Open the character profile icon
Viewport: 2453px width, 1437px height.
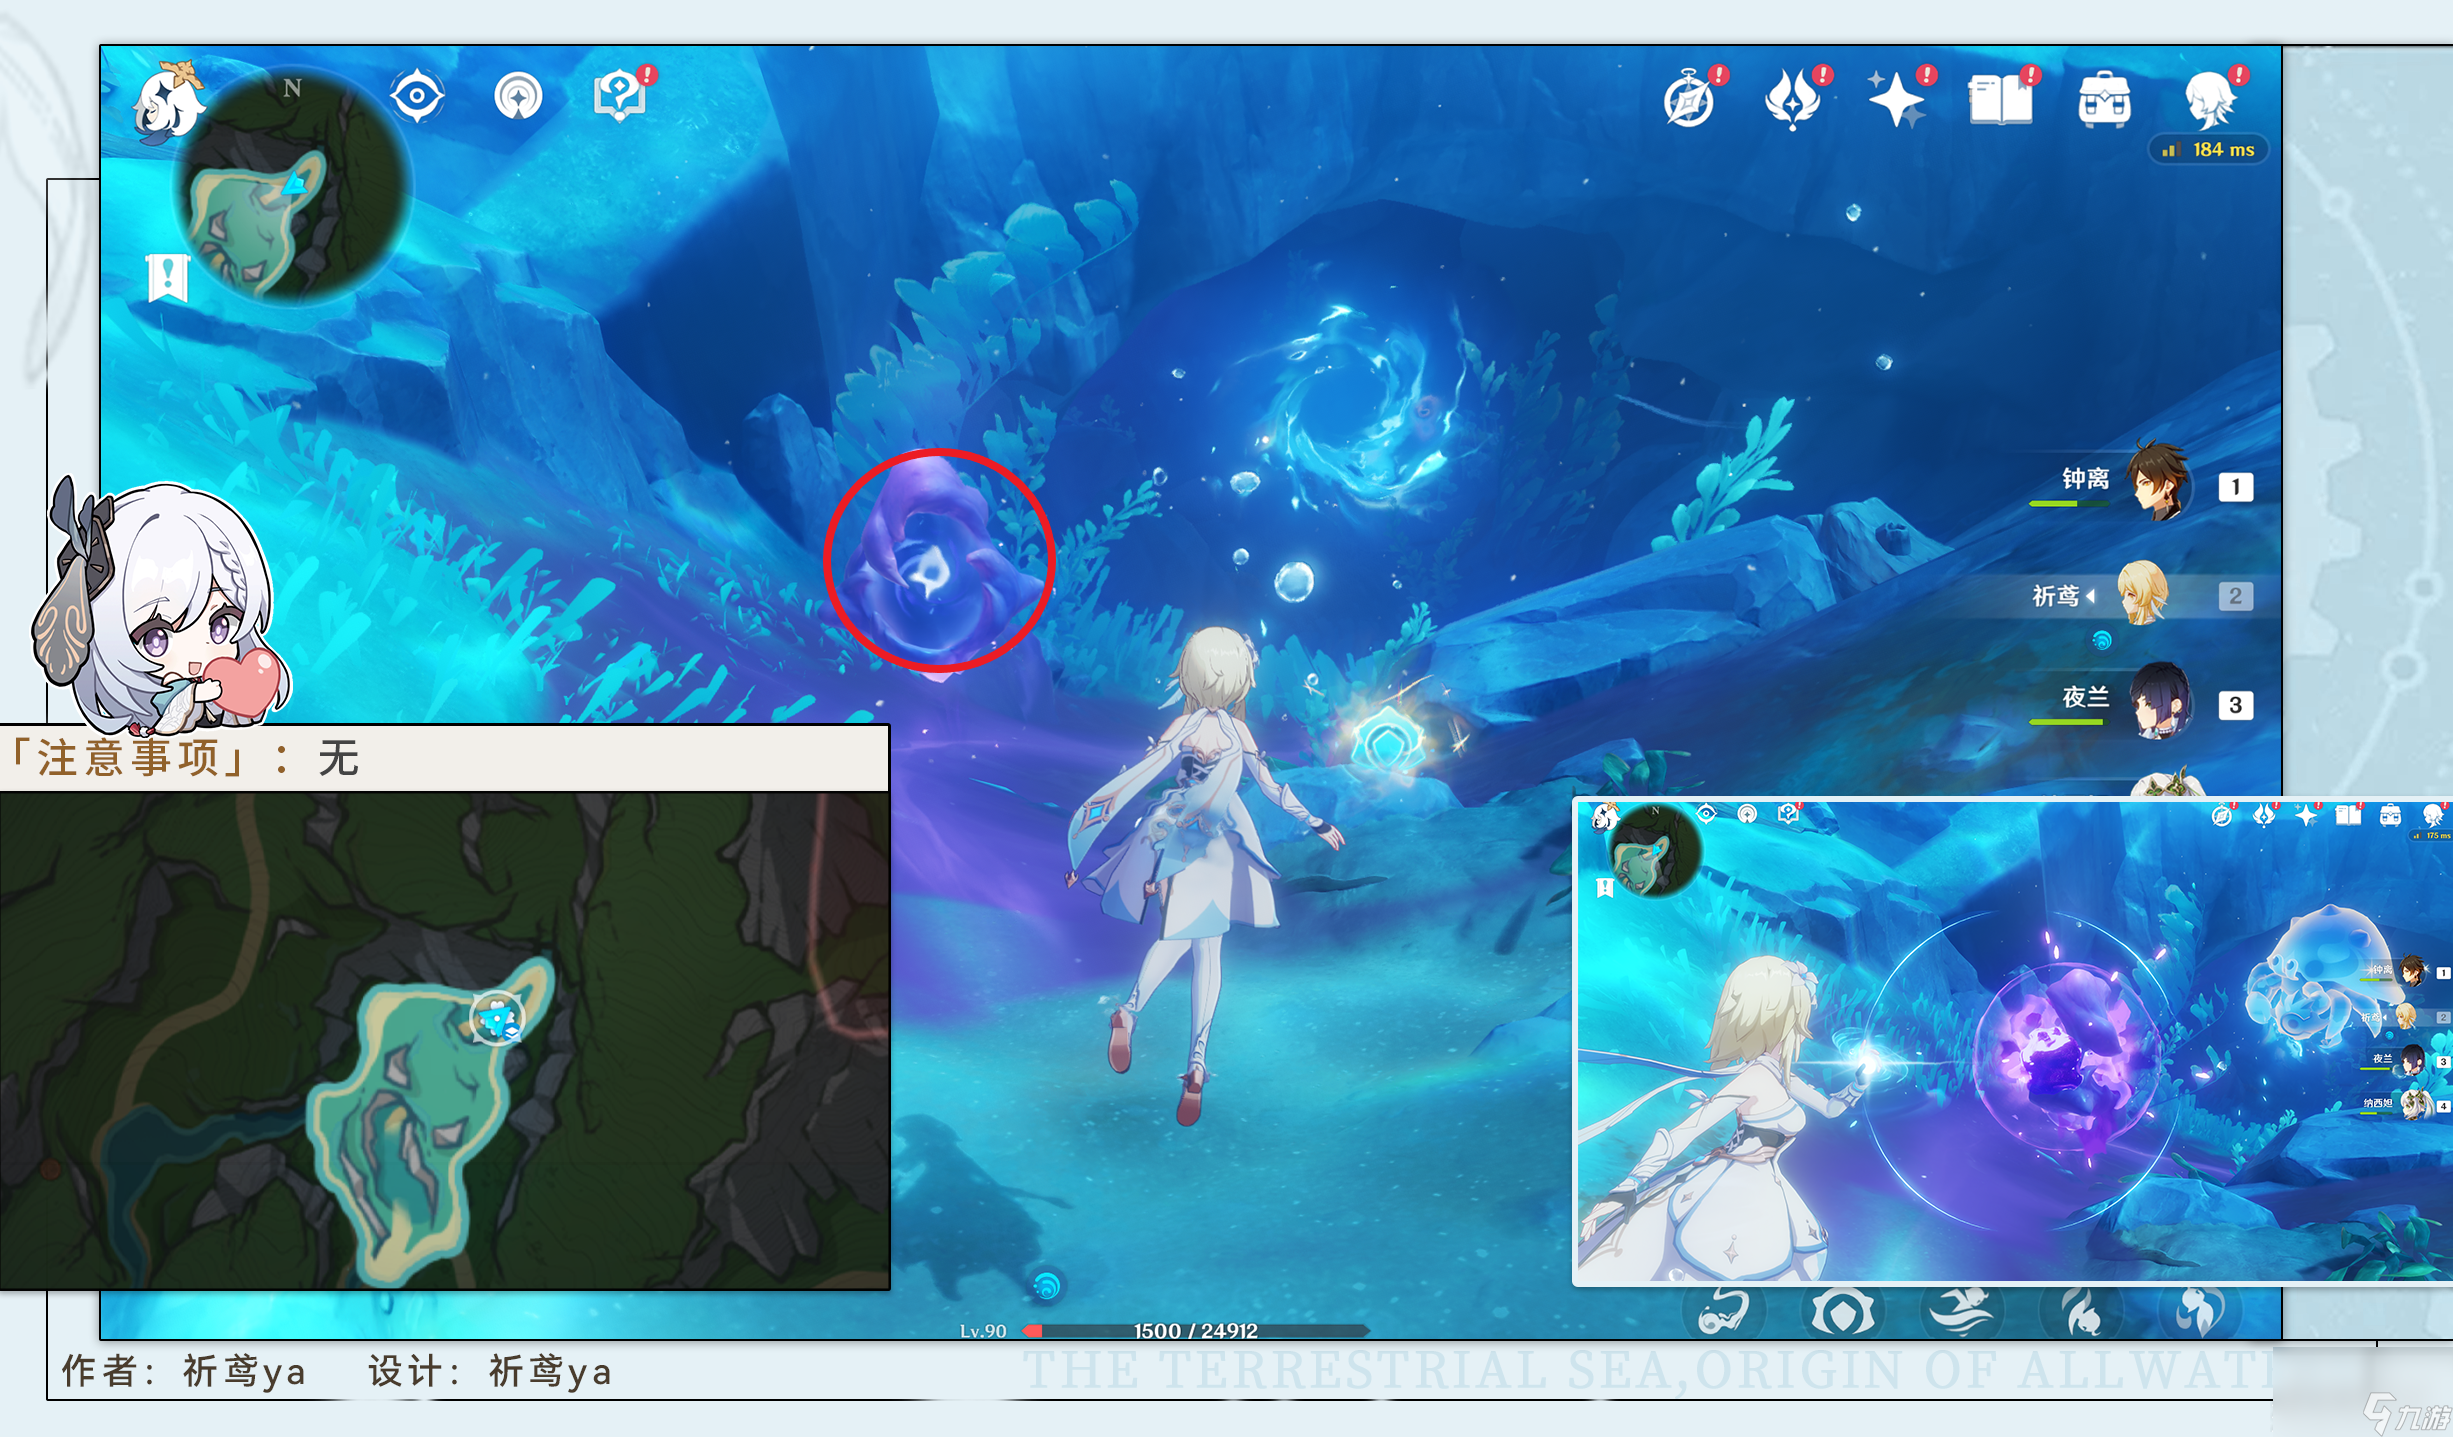(x=2213, y=100)
